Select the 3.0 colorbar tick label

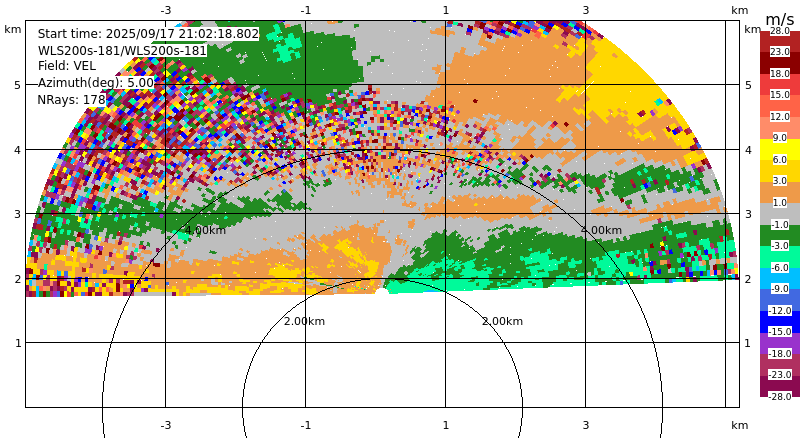pos(780,180)
